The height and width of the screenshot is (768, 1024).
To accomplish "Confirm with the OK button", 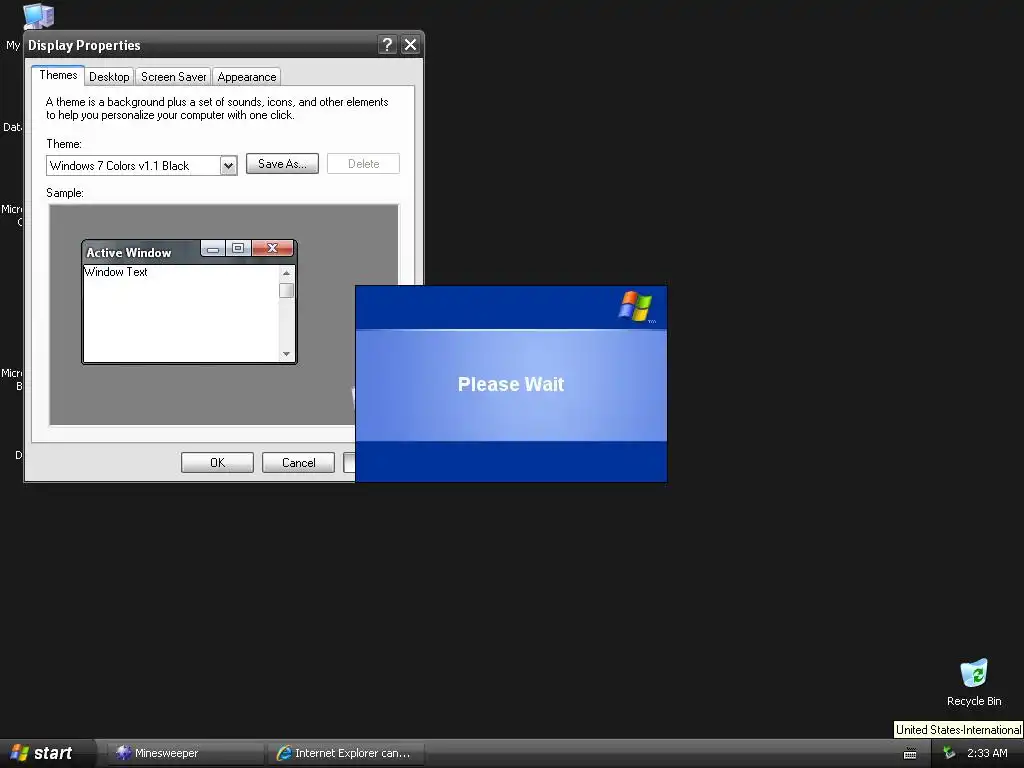I will tap(217, 462).
